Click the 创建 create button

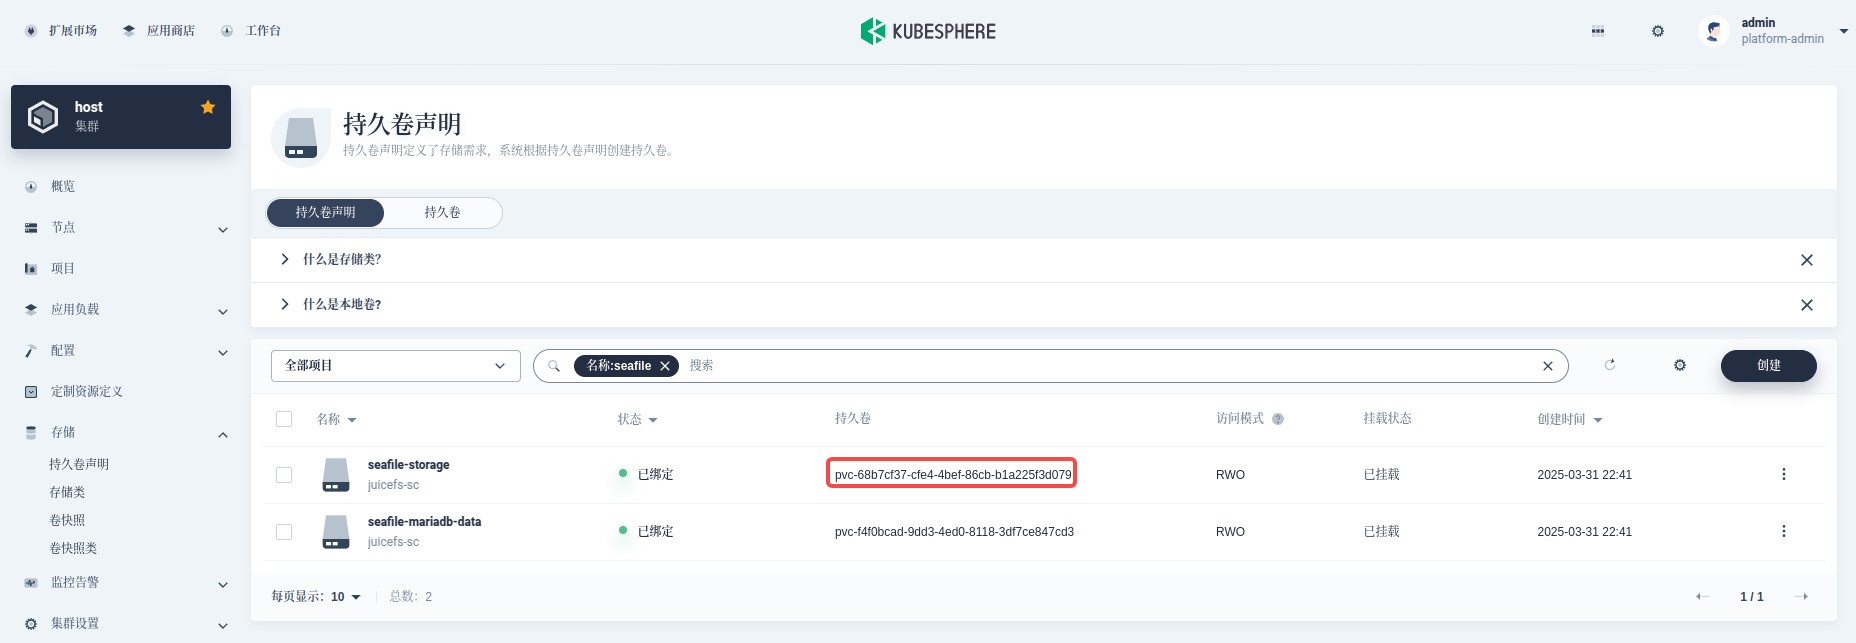tap(1769, 366)
